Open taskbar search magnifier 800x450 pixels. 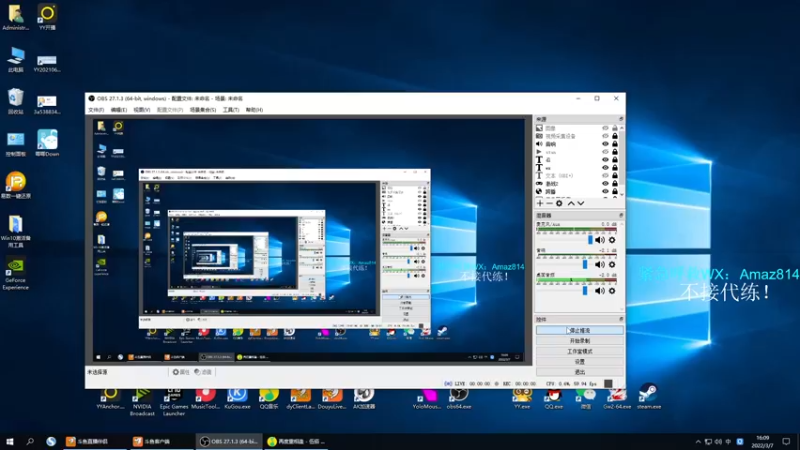[x=30, y=442]
